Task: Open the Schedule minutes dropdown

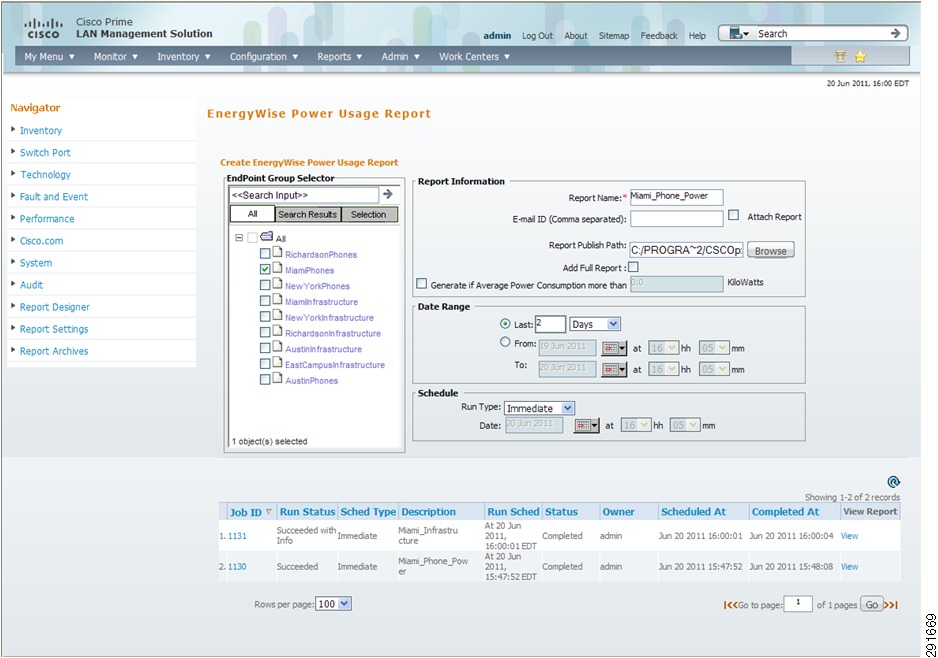Action: point(684,425)
